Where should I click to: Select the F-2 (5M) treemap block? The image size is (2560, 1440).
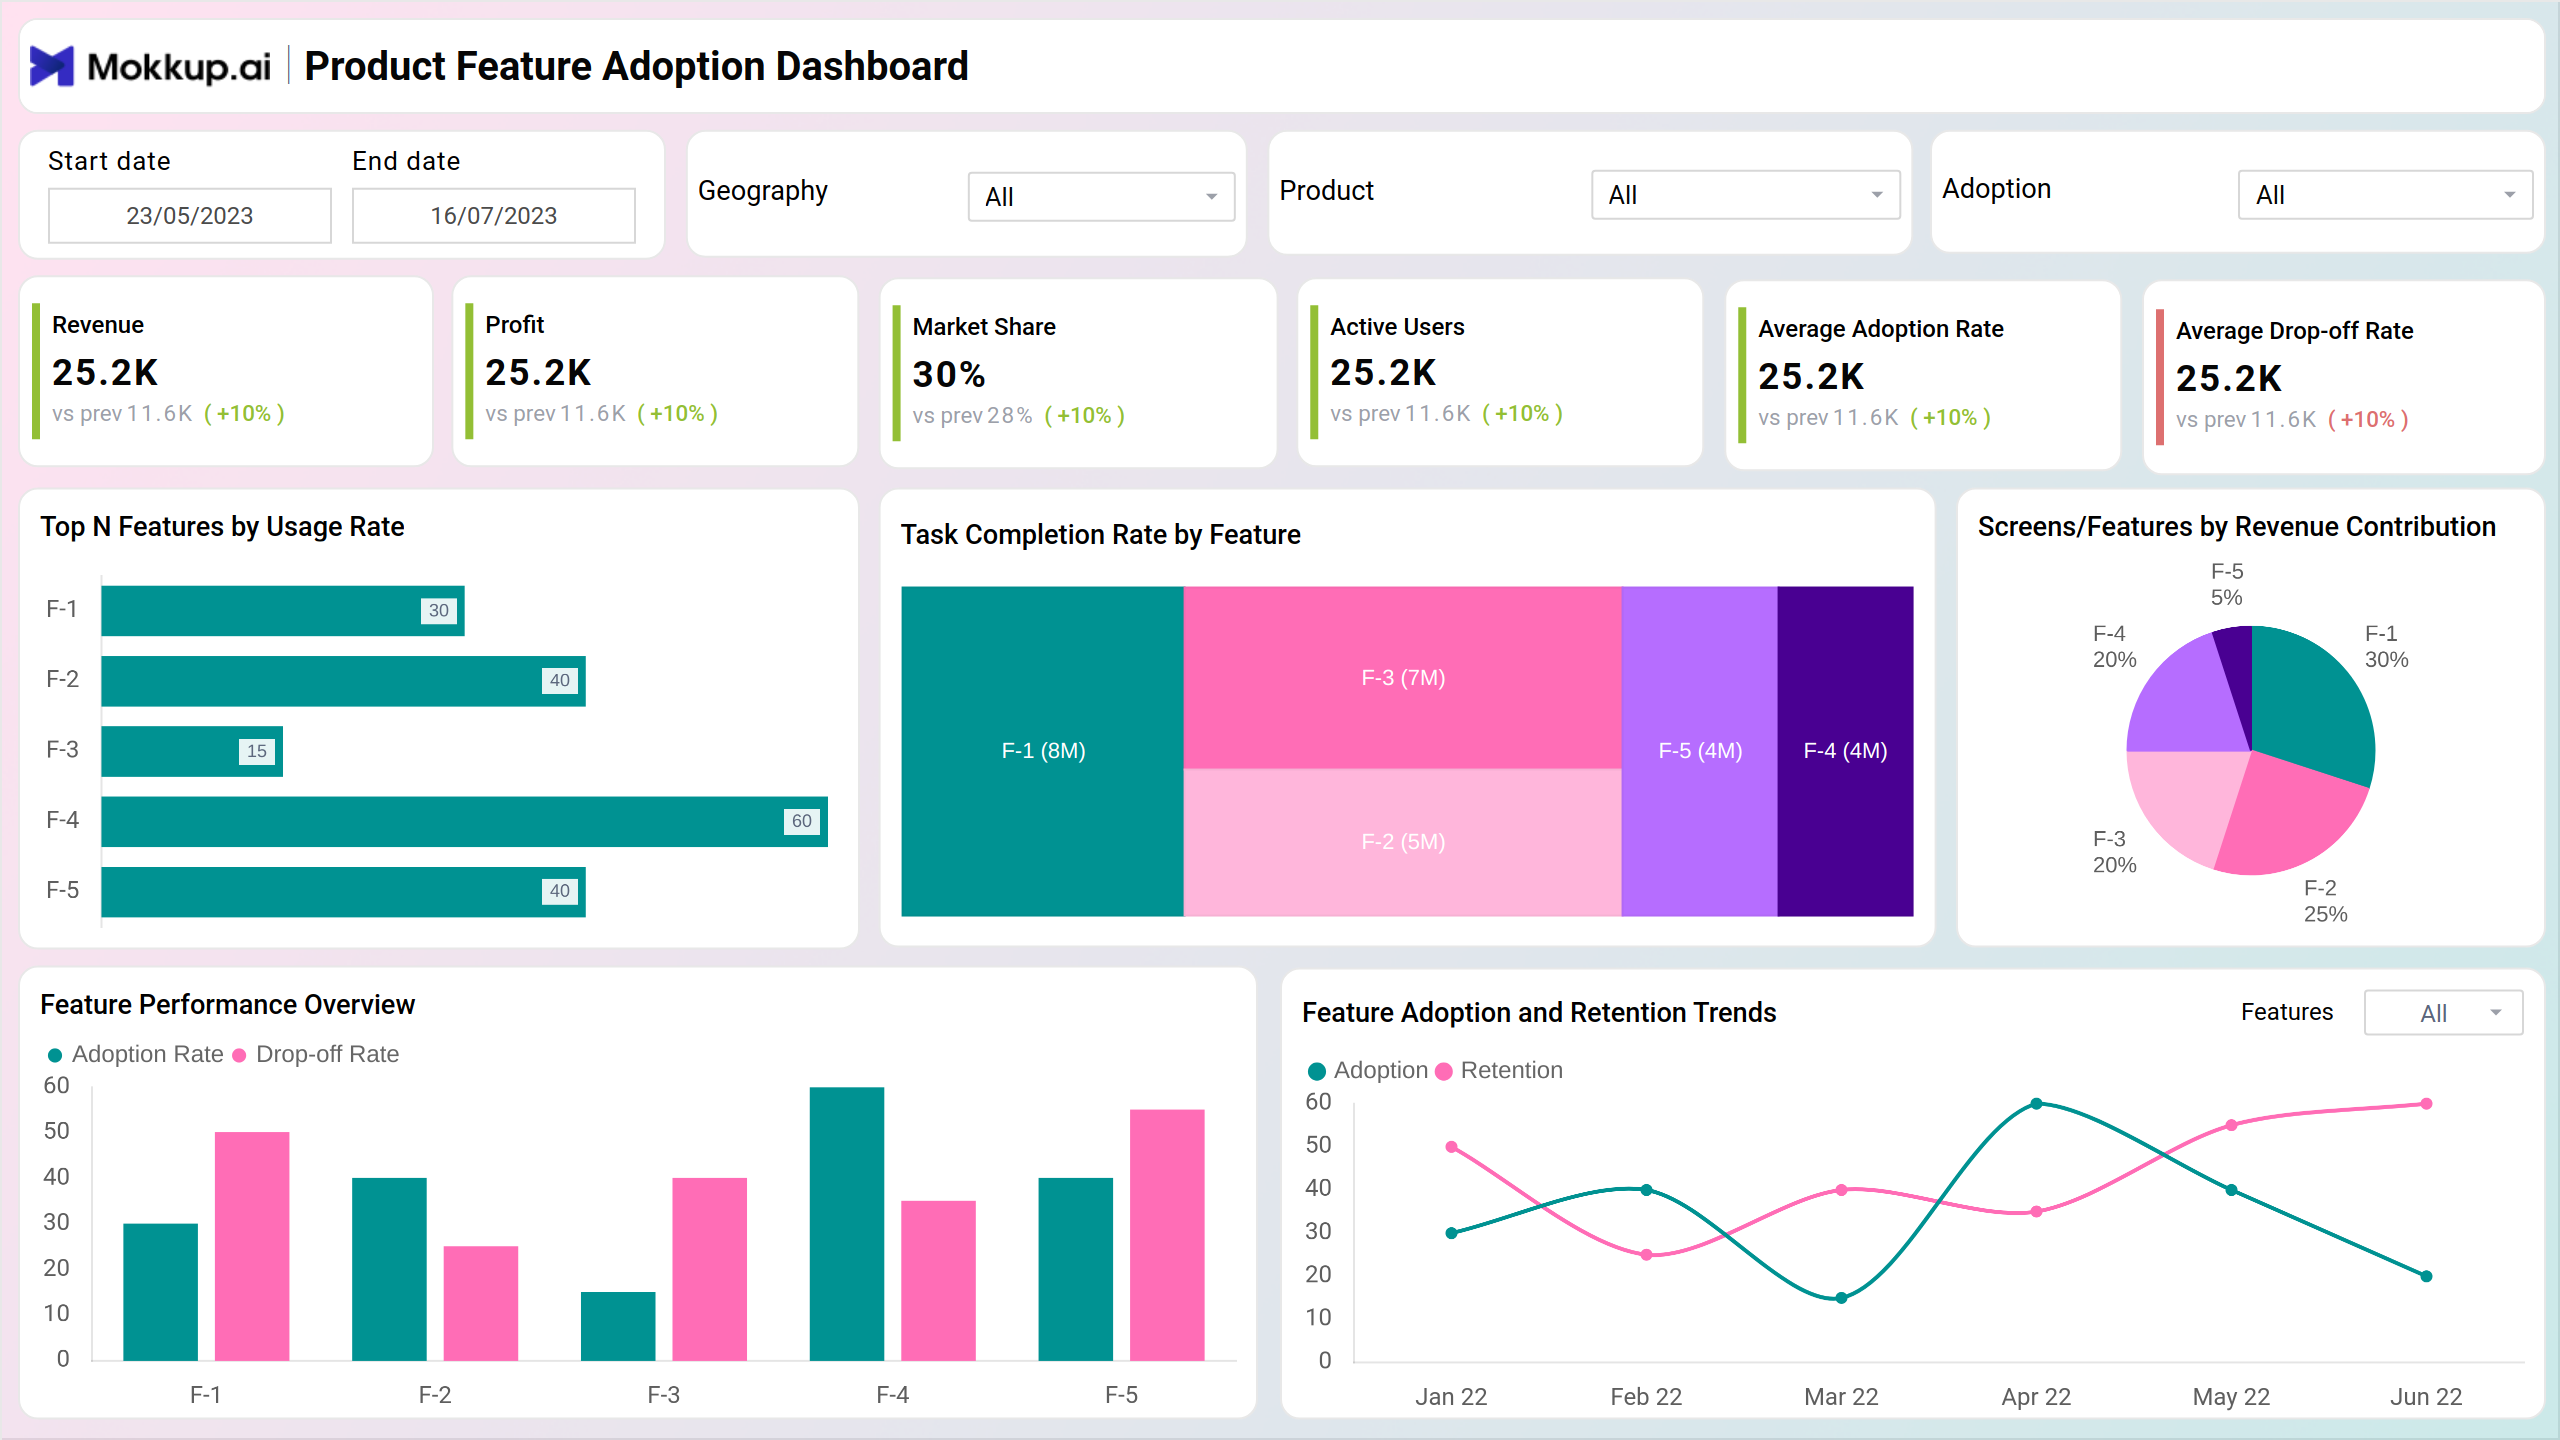pyautogui.click(x=1402, y=842)
